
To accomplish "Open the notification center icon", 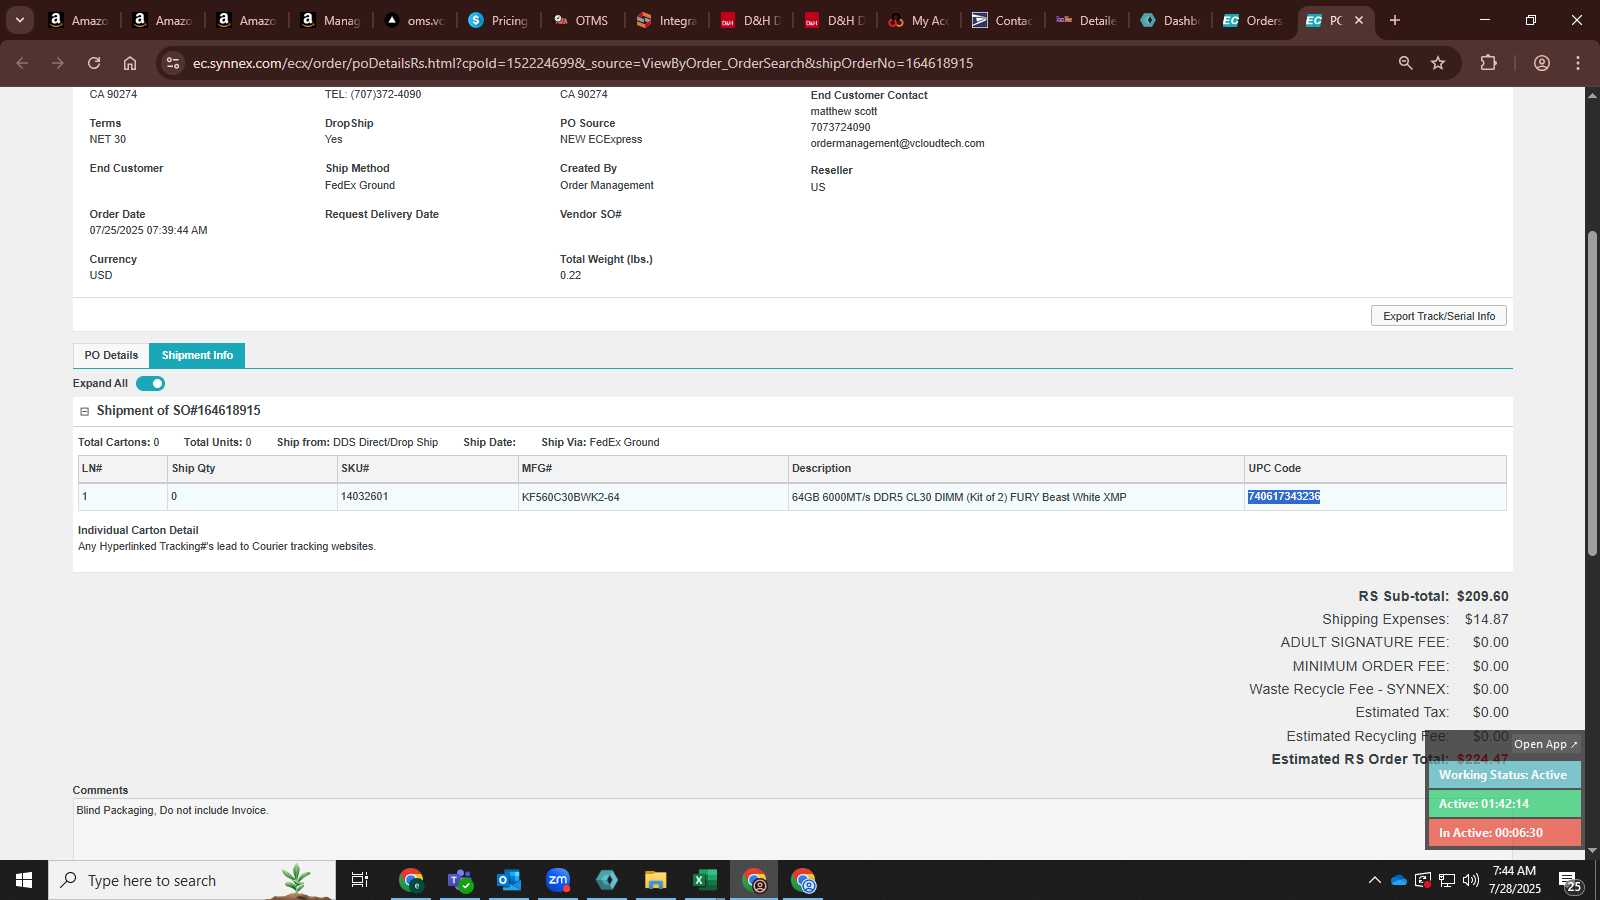I will click(1569, 881).
